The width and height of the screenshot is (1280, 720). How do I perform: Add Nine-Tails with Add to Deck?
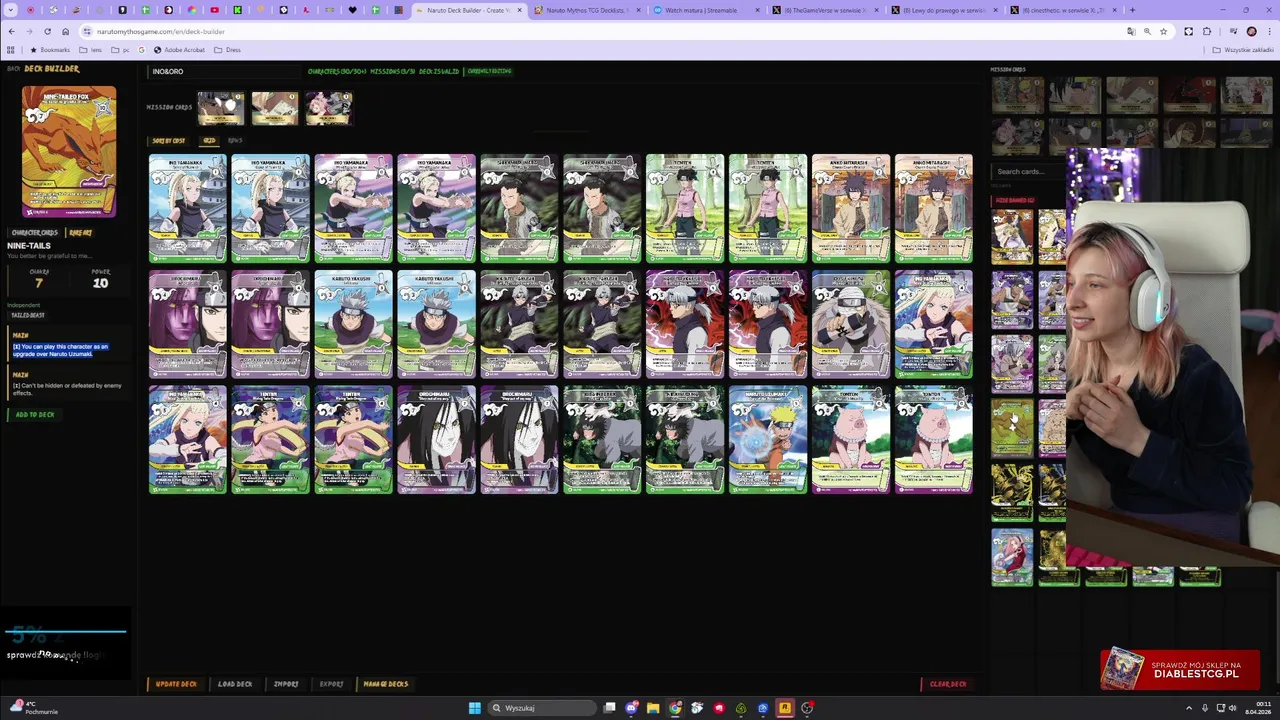coord(34,414)
